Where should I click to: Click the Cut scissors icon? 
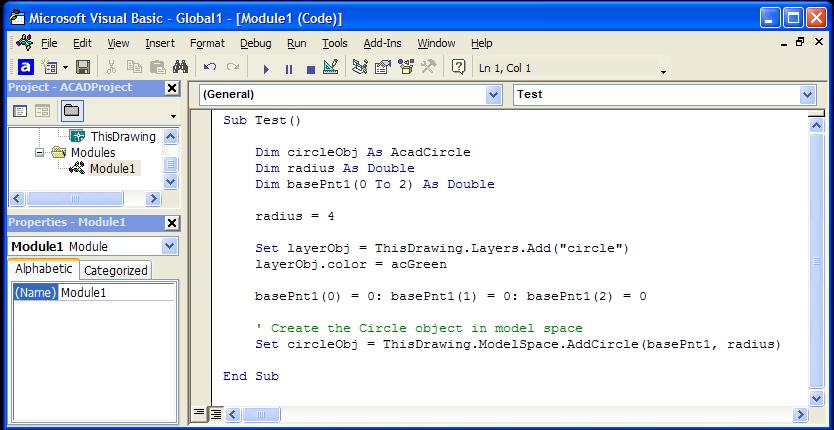[x=111, y=68]
